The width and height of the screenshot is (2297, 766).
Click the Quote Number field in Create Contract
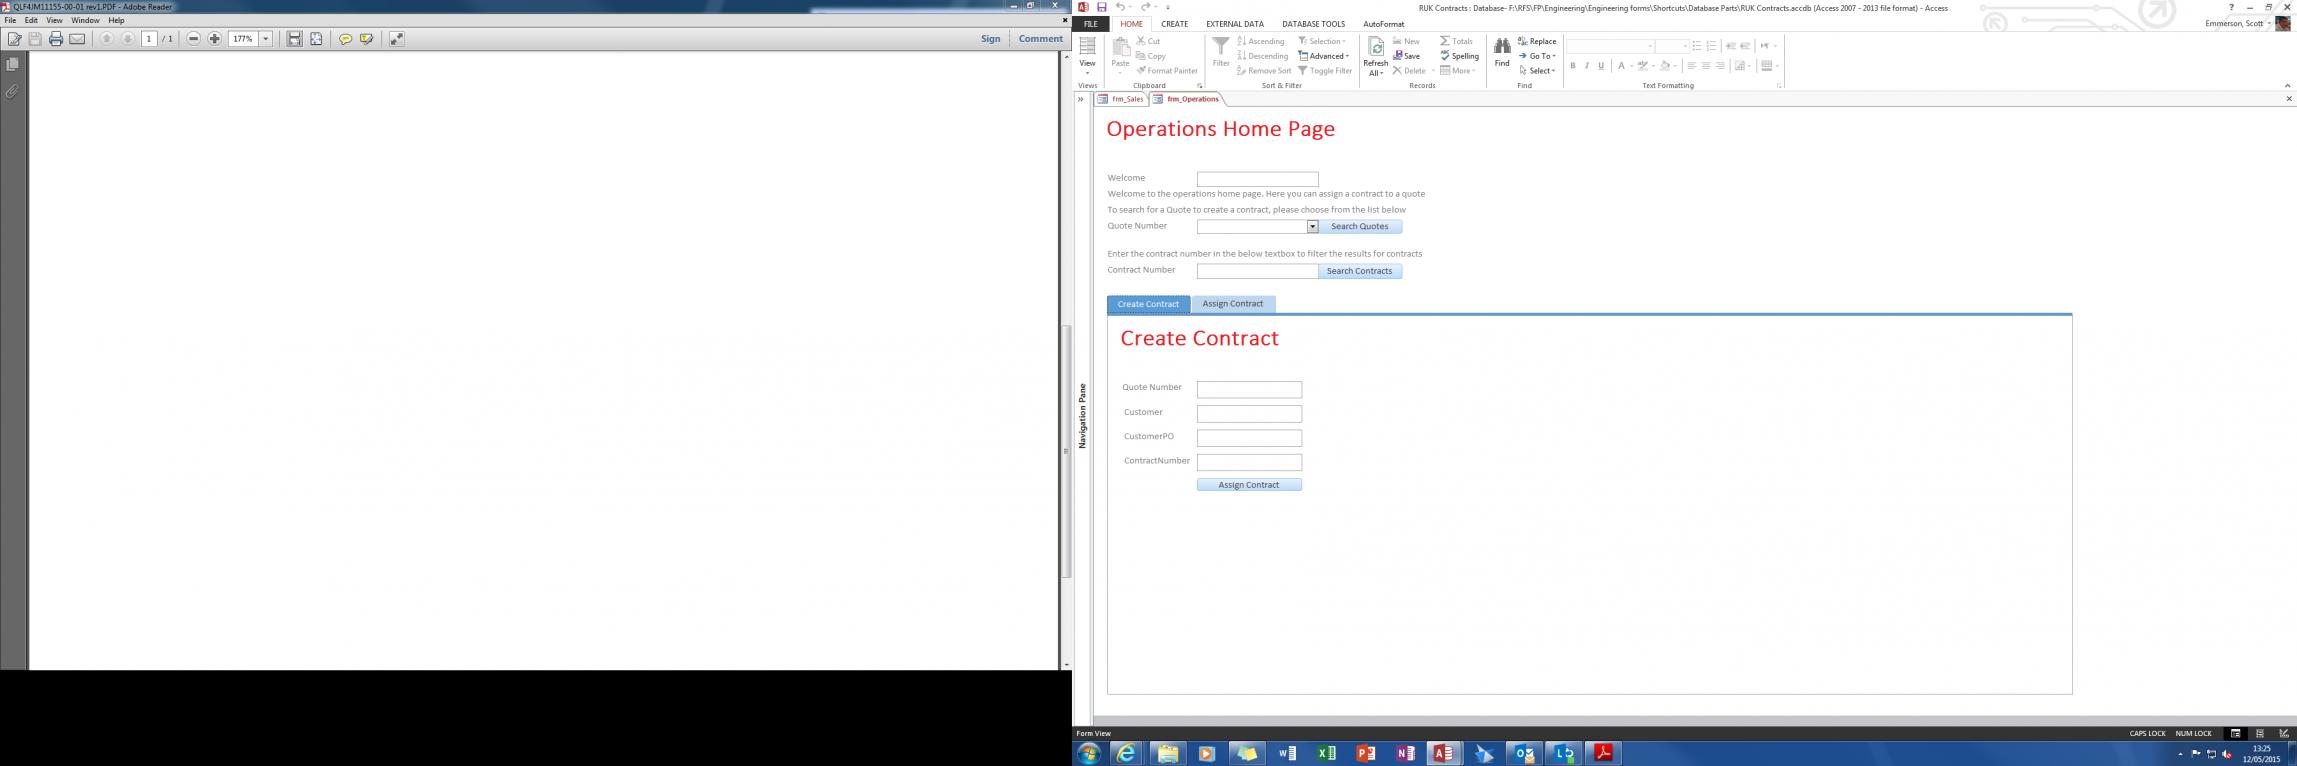[x=1249, y=390]
